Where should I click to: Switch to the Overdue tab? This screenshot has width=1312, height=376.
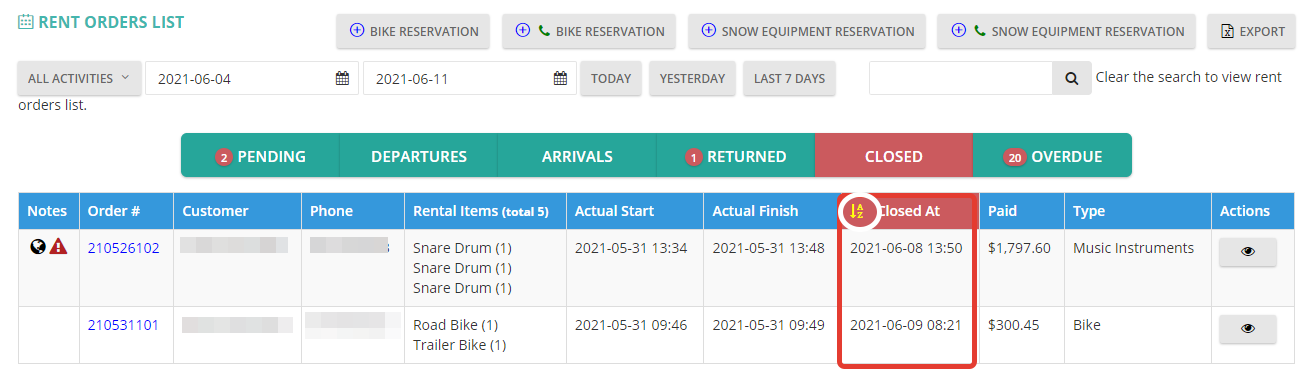[1053, 156]
